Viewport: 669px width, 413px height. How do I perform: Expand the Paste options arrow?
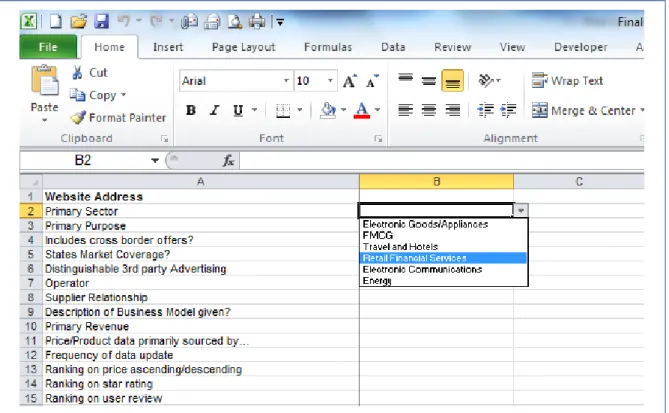(x=44, y=120)
